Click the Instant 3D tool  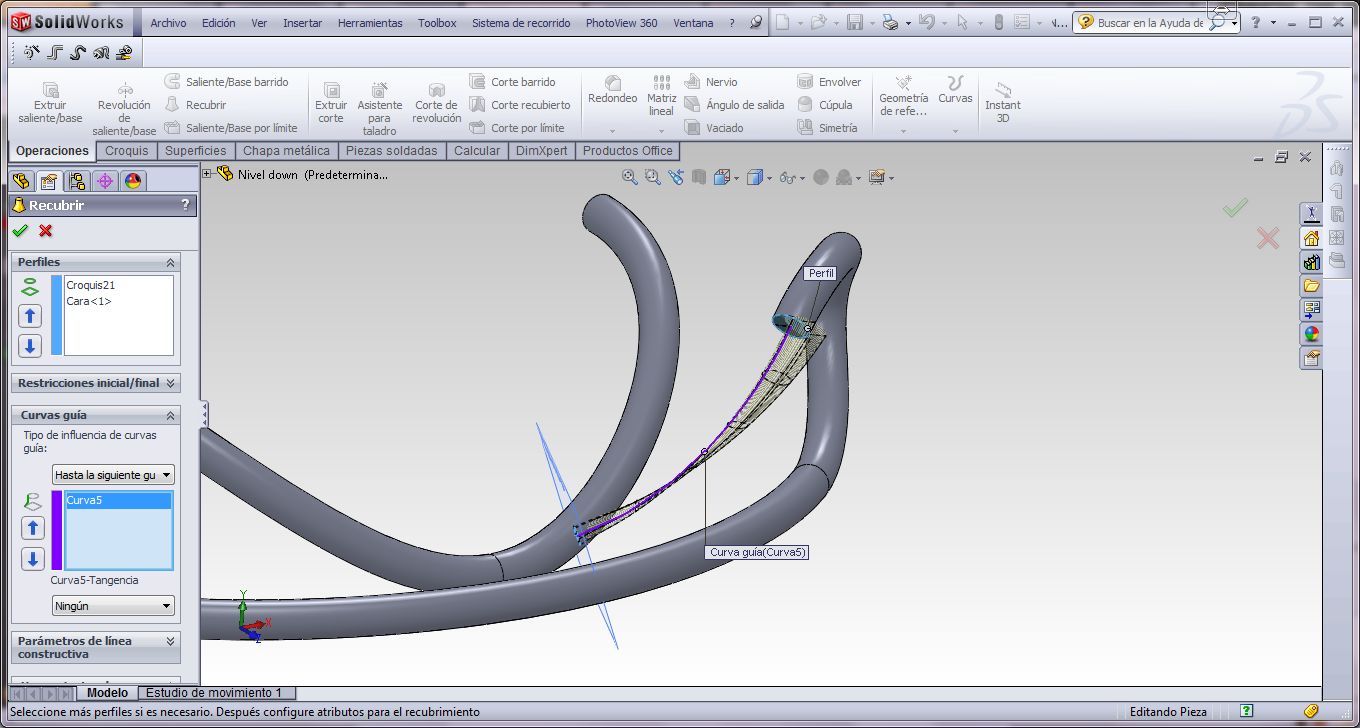pyautogui.click(x=1003, y=102)
